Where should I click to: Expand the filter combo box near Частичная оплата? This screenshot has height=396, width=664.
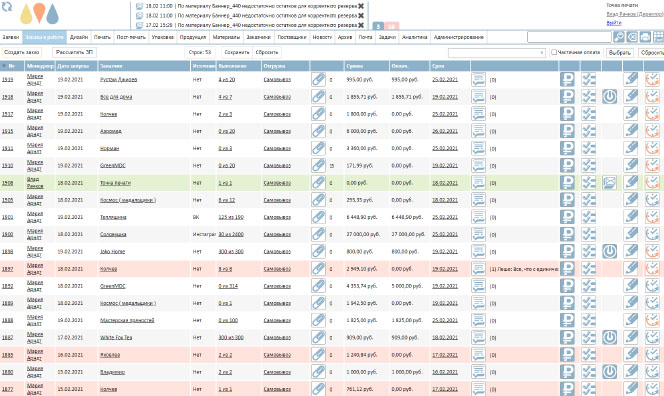pos(542,53)
